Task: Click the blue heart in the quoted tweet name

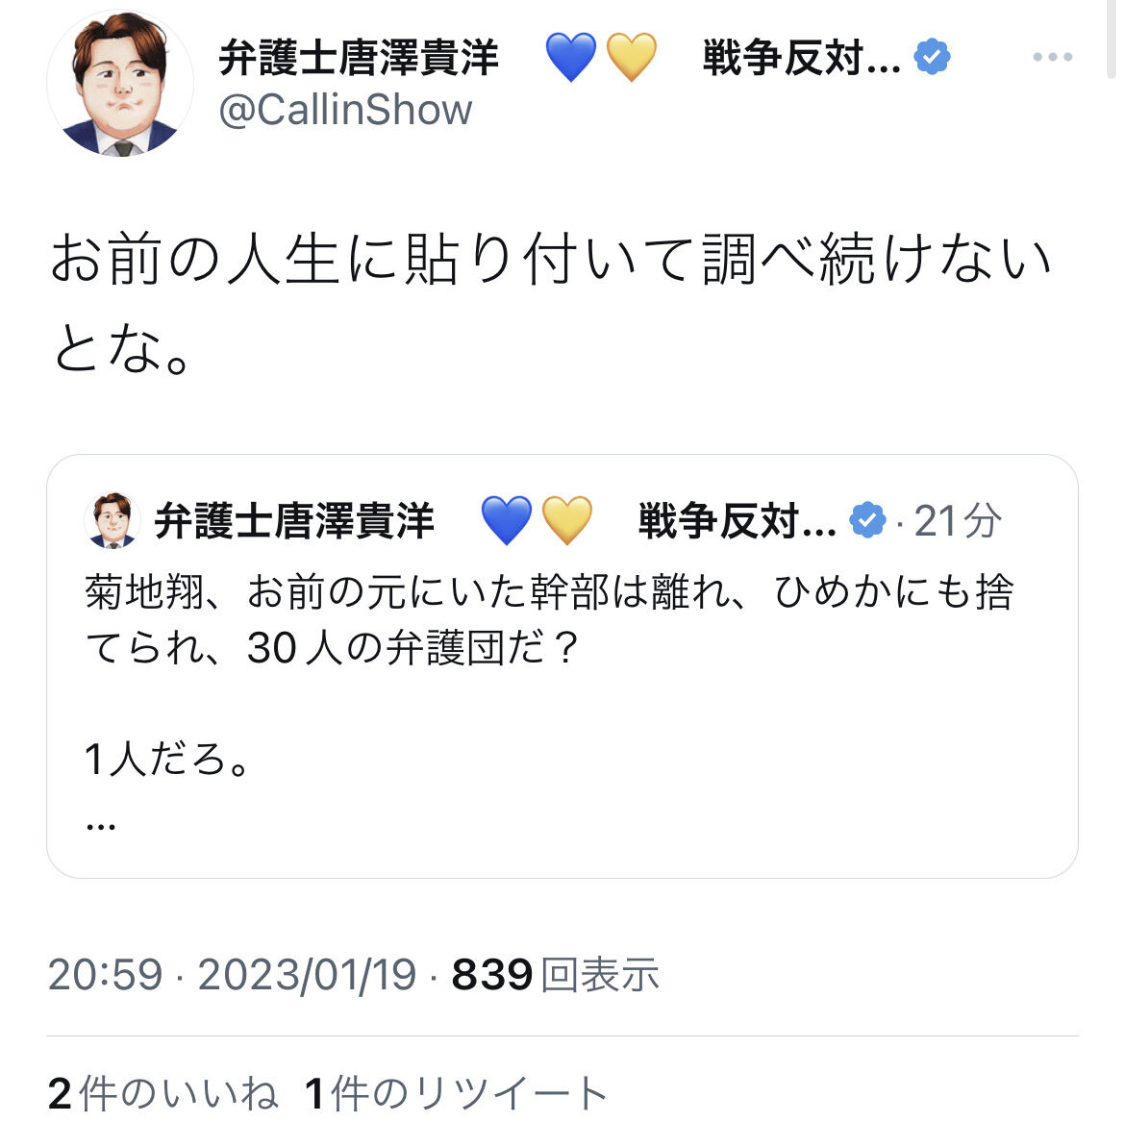Action: 507,521
